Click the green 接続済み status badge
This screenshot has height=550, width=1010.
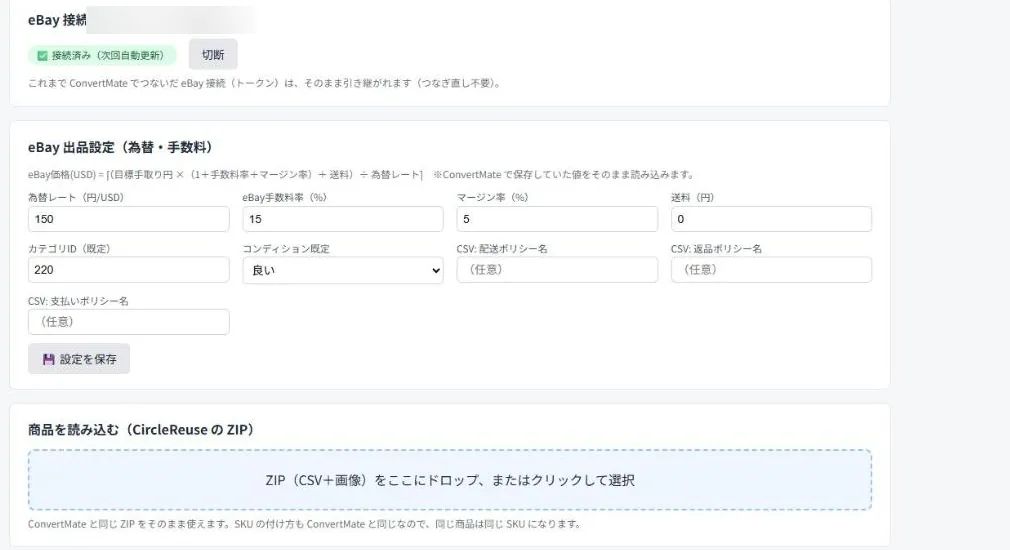[x=102, y=55]
